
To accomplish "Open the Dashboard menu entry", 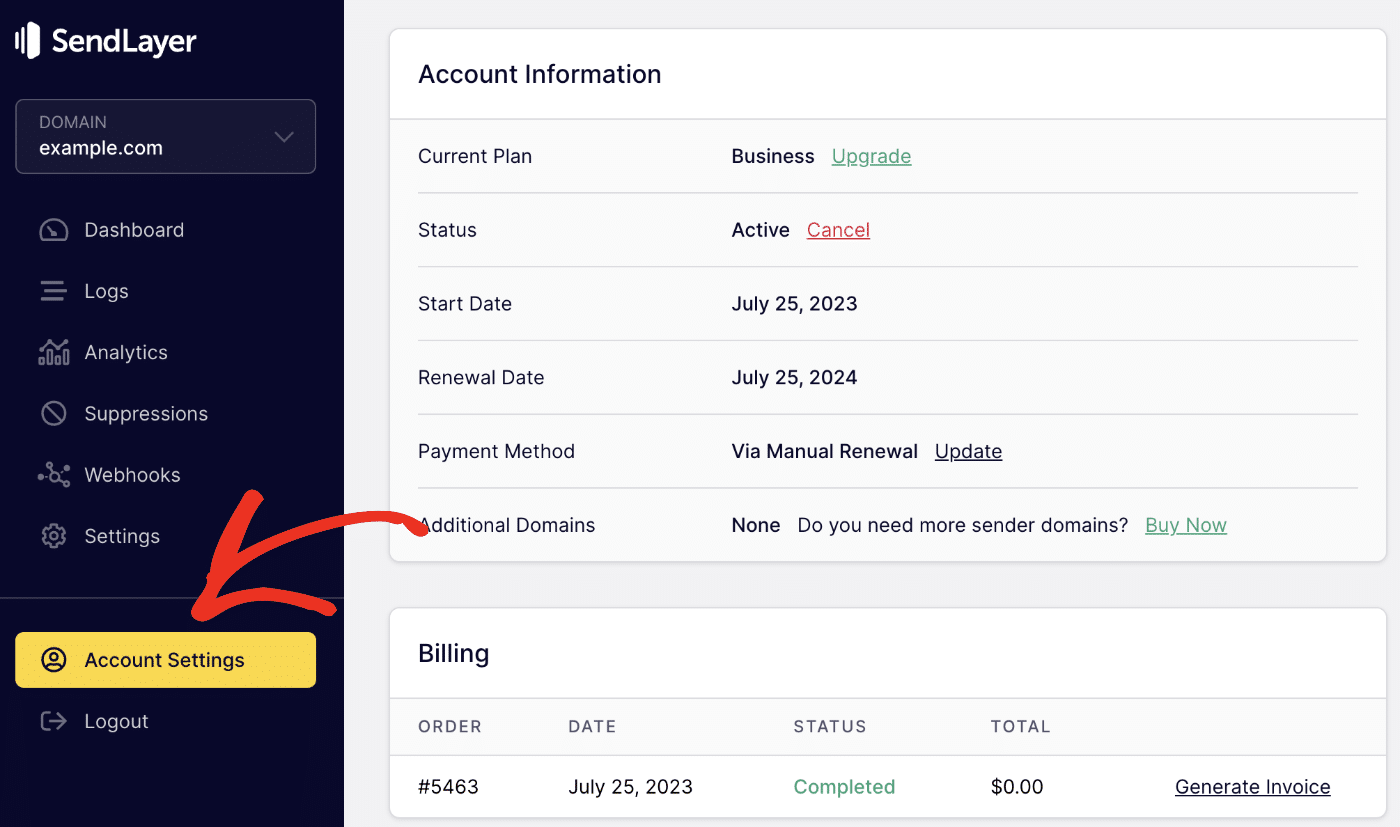I will [134, 229].
